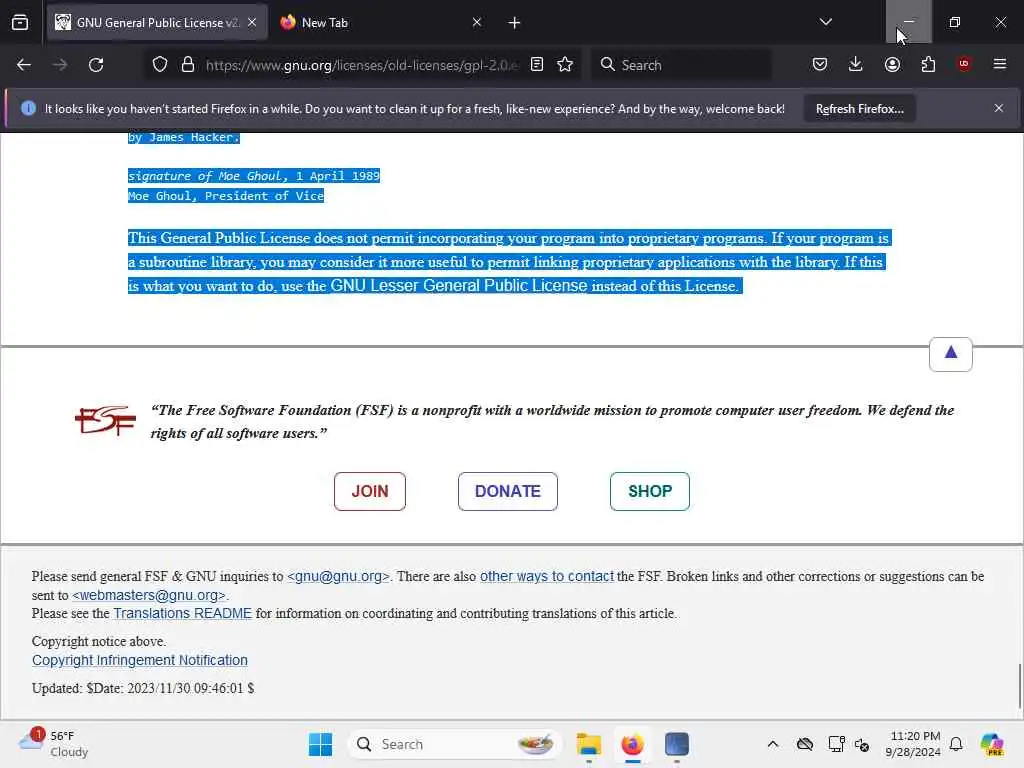Close the New Tab tab

[x=477, y=23]
